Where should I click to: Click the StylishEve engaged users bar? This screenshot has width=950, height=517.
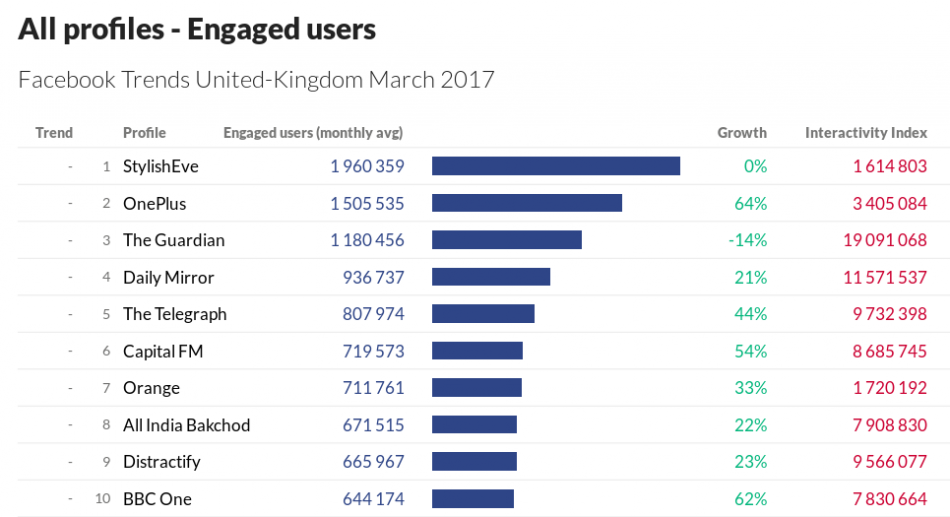coord(555,166)
